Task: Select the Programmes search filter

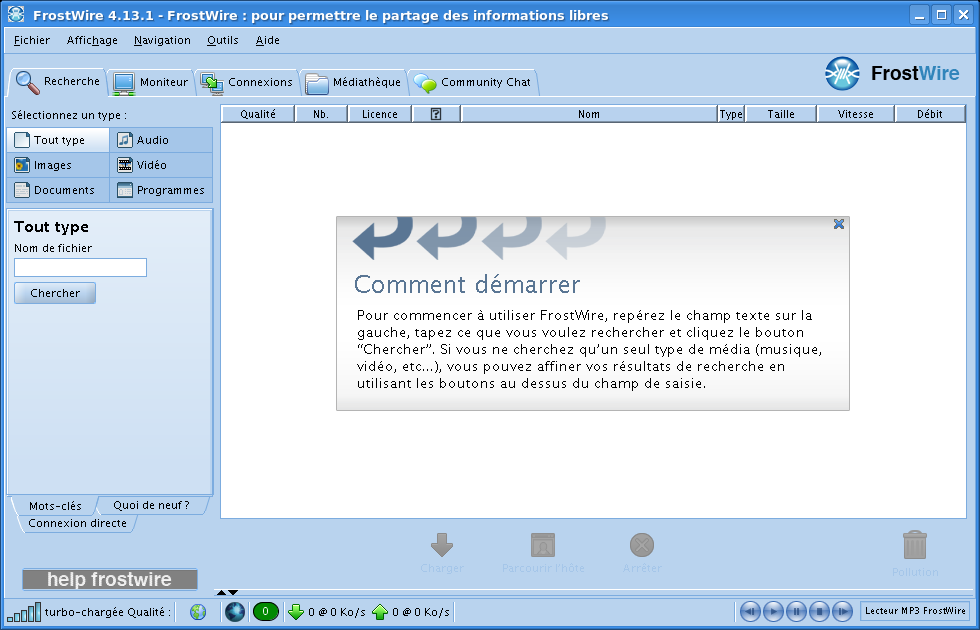Action: point(161,190)
